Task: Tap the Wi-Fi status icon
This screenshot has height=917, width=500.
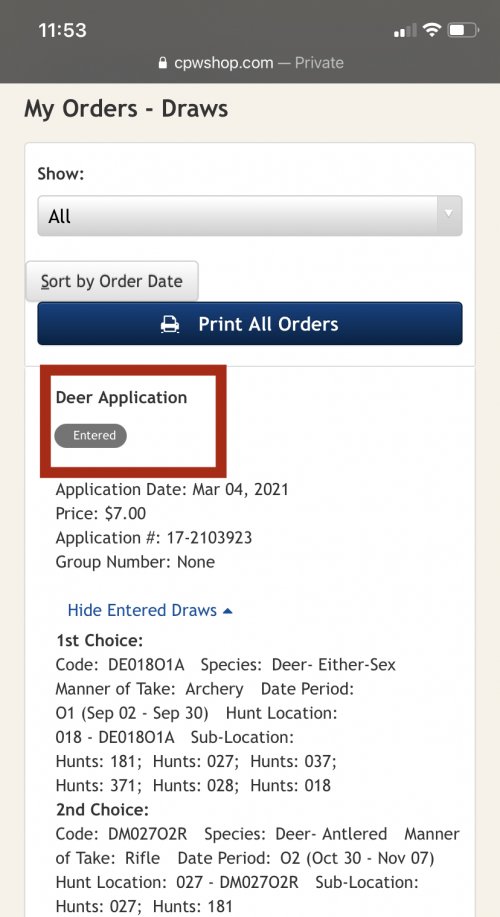Action: click(432, 30)
